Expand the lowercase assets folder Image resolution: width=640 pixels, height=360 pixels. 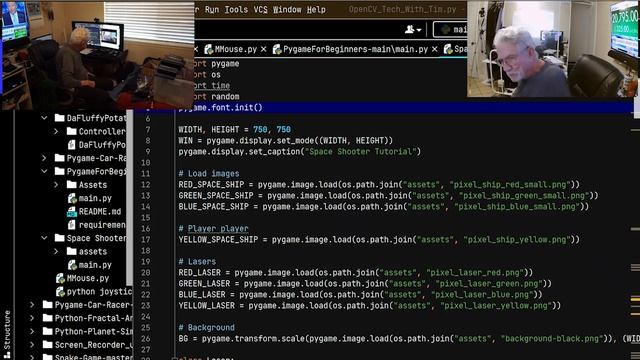pyautogui.click(x=56, y=251)
